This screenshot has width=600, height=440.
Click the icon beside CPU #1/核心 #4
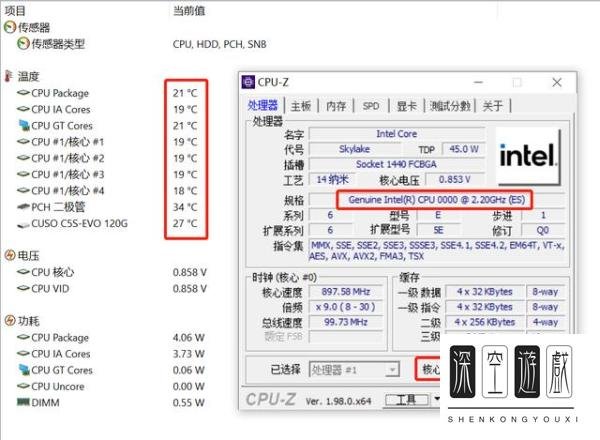click(23, 191)
